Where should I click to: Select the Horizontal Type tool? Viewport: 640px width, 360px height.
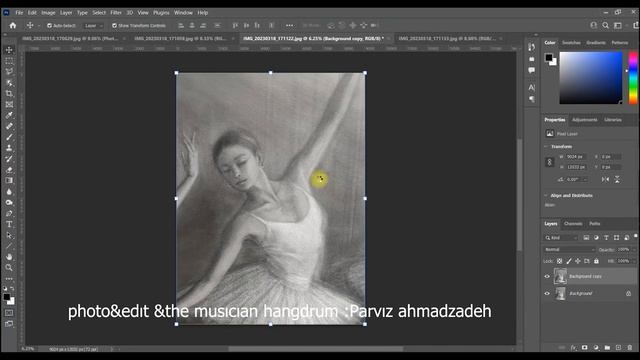(x=9, y=224)
